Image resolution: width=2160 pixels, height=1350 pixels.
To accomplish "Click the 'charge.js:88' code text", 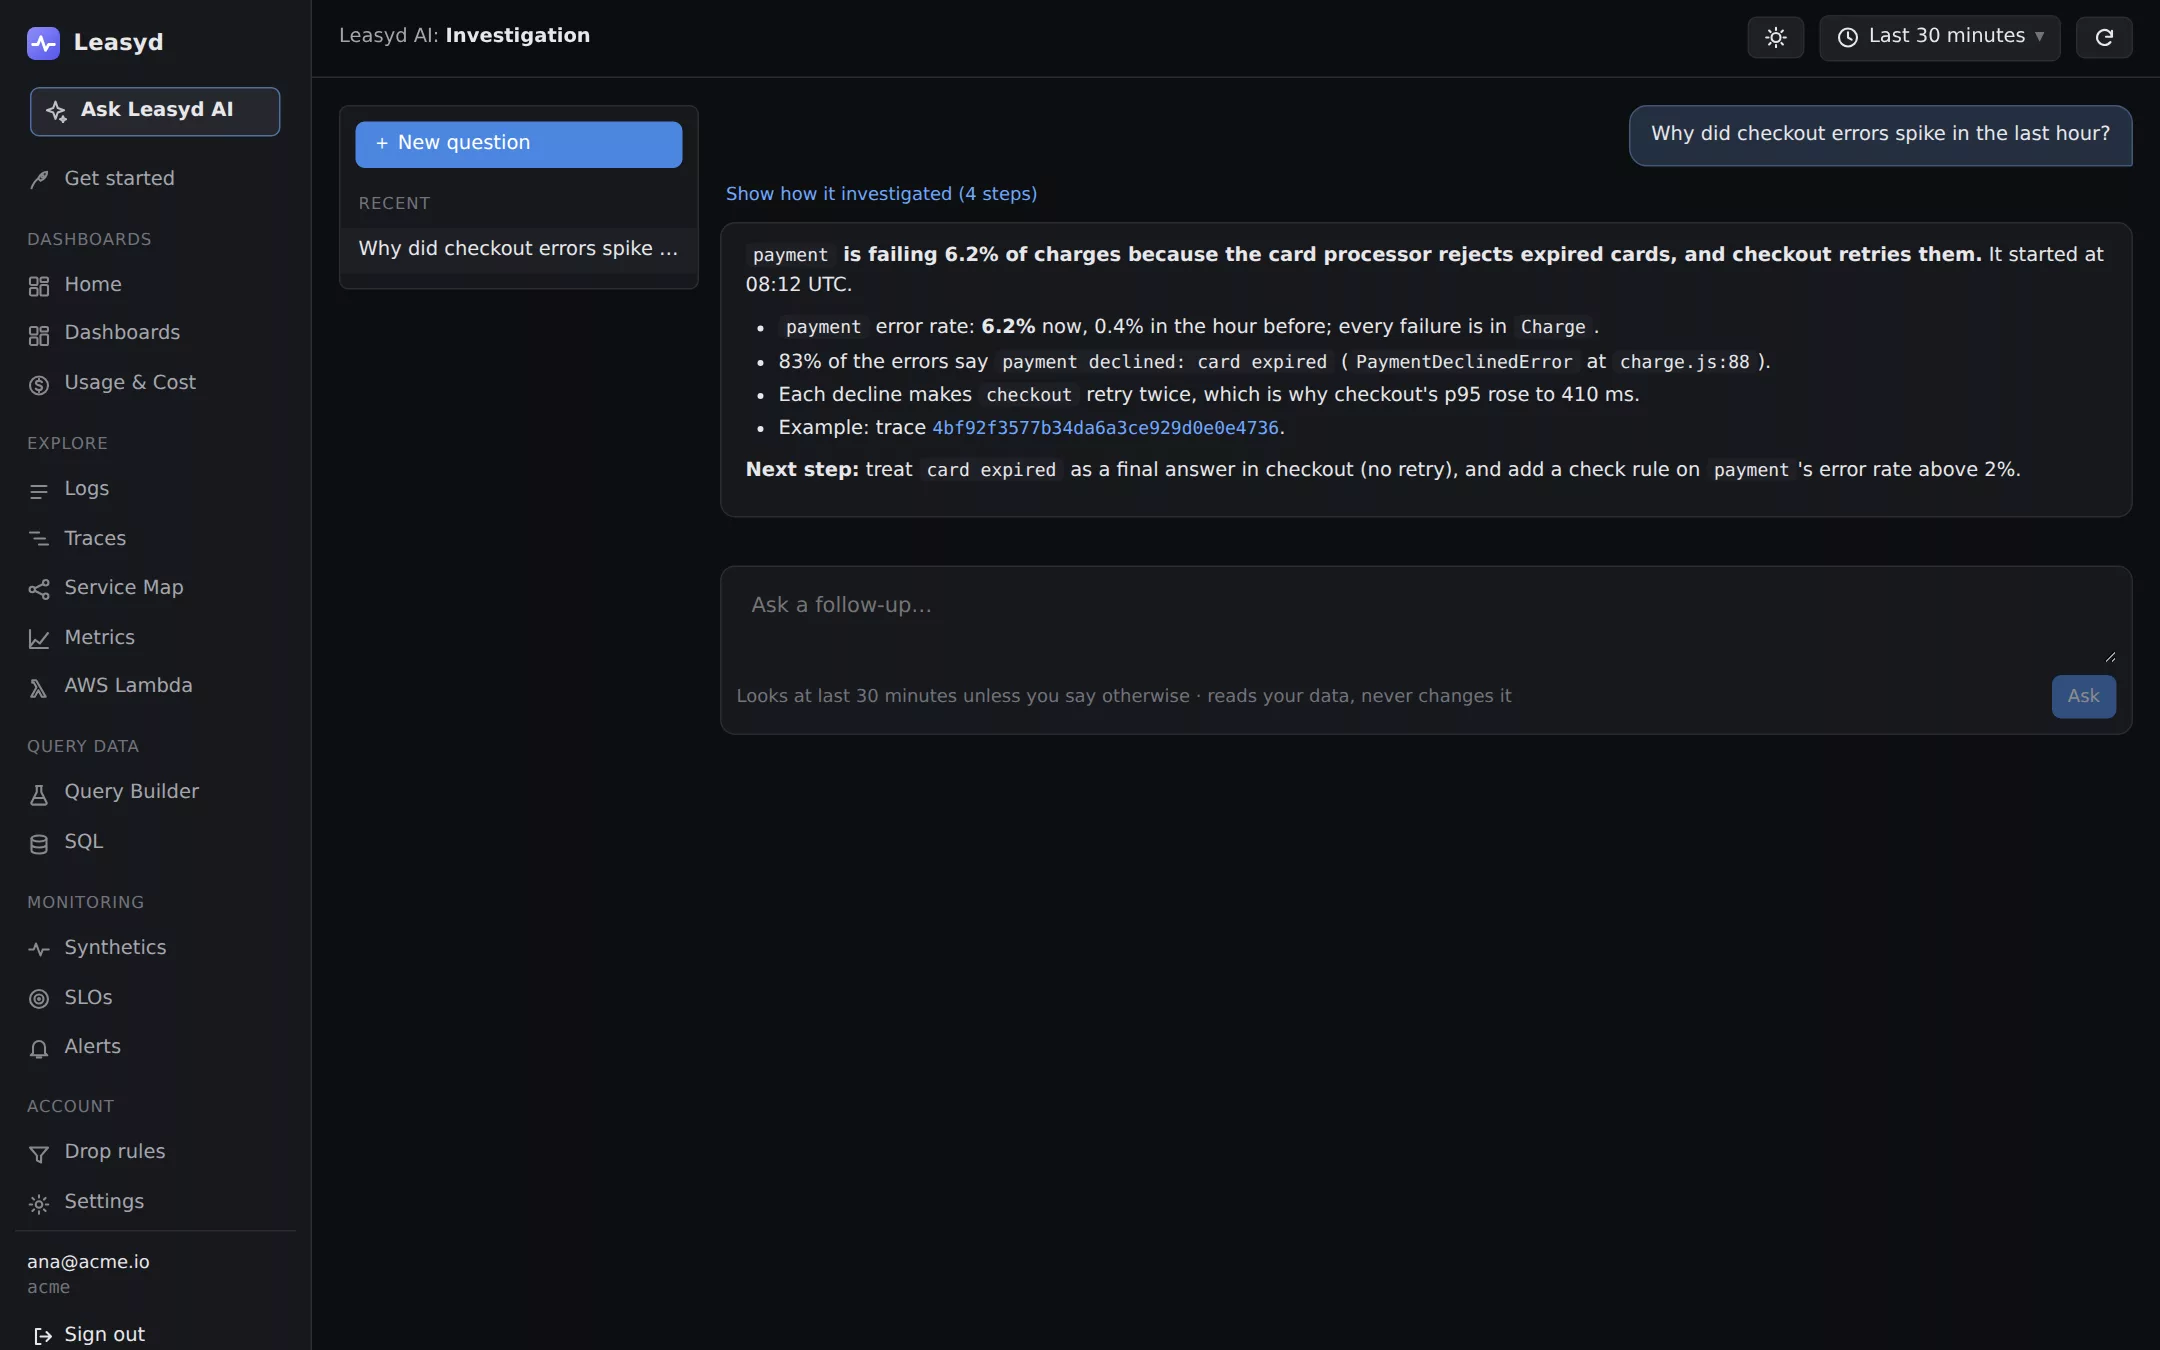I will [1684, 362].
